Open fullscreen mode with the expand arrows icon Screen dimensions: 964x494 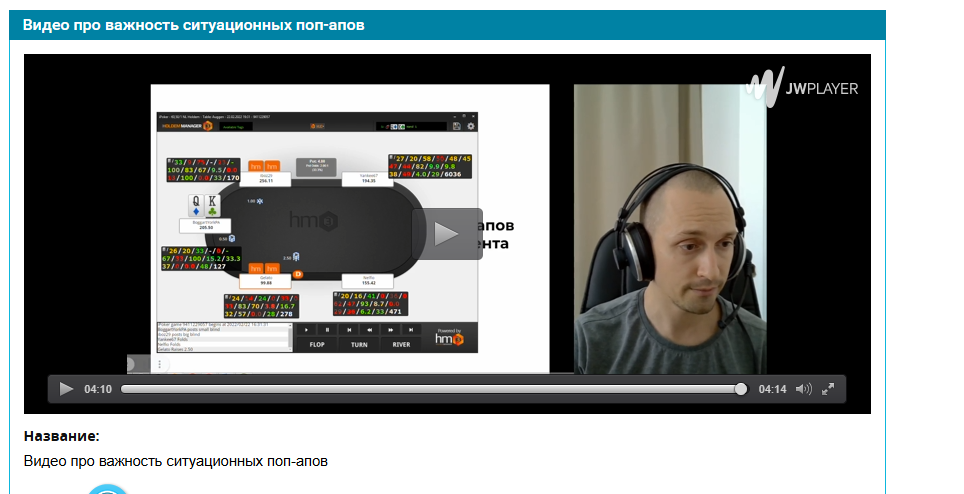tap(828, 389)
